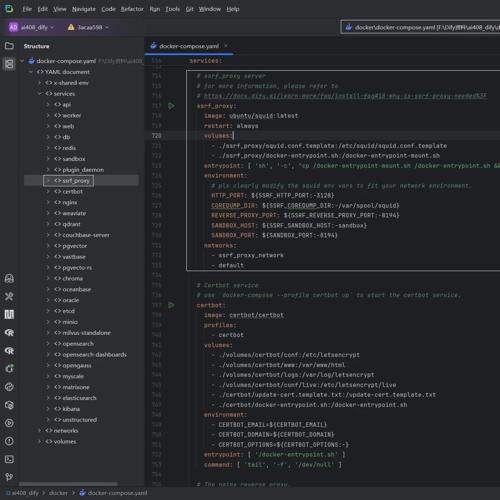Click the sidebar icon with the green dot
Image resolution: width=500 pixels, height=500 pixels.
pyautogui.click(x=9, y=368)
